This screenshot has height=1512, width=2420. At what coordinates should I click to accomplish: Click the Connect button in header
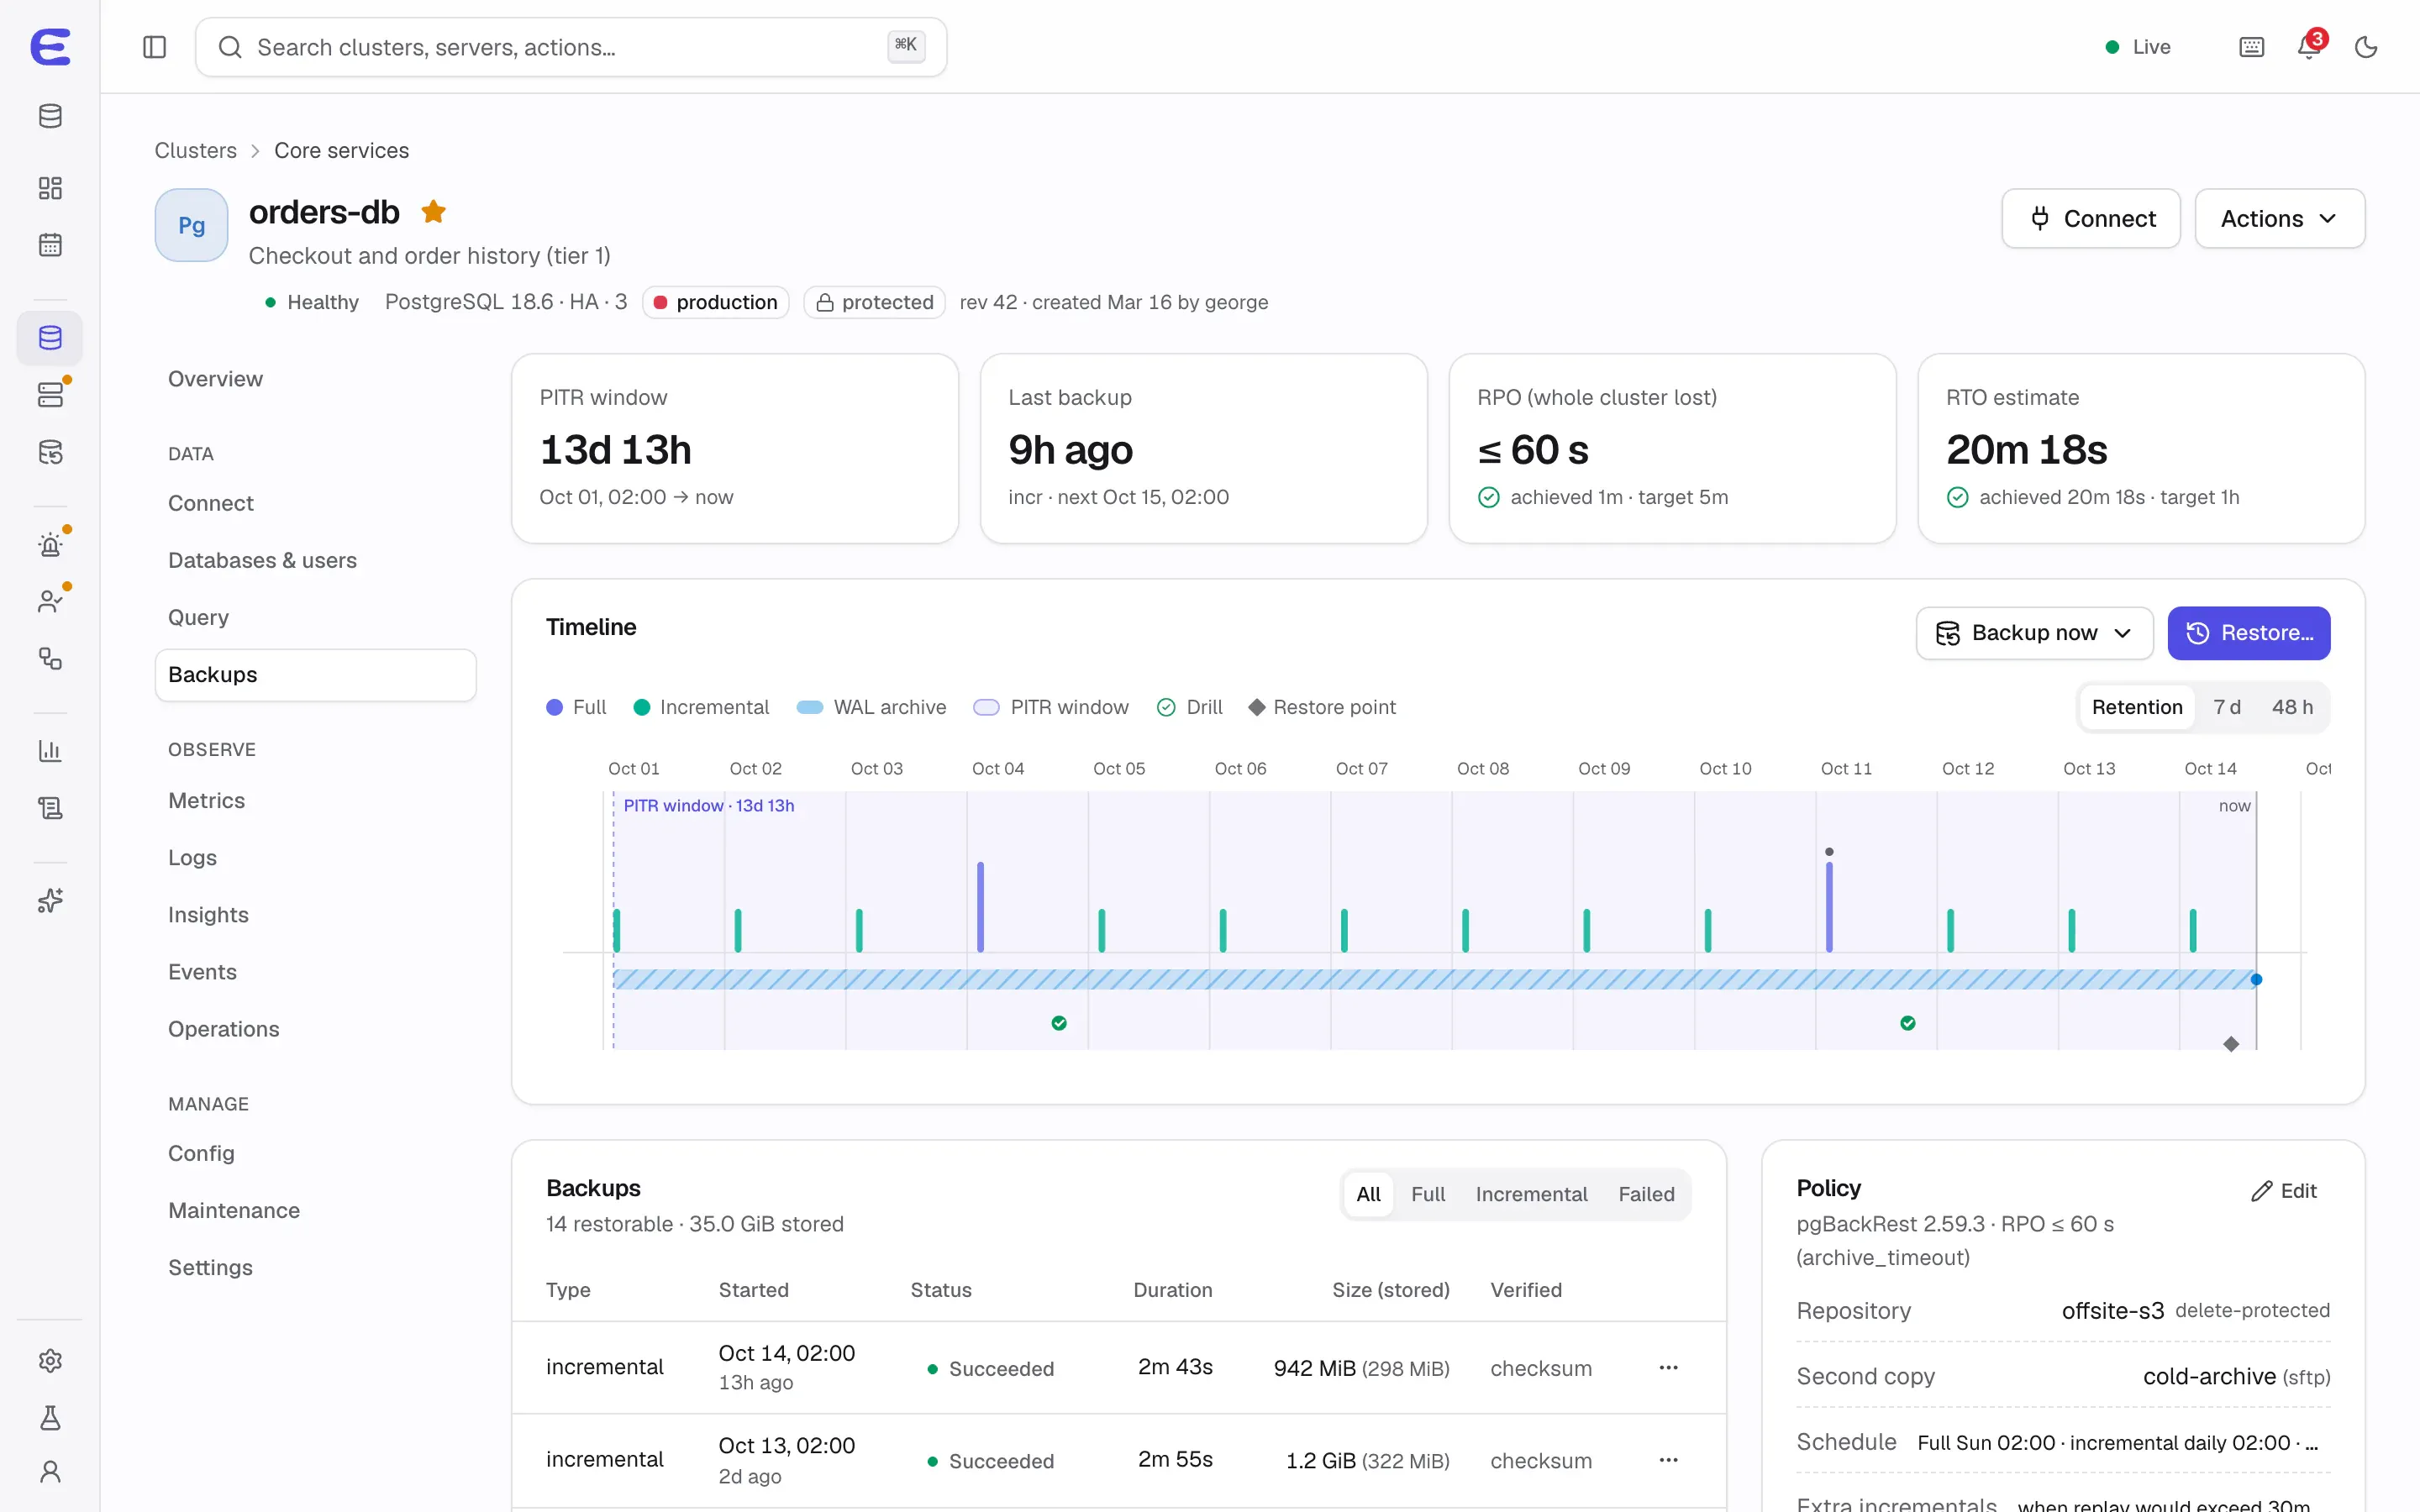(2091, 218)
